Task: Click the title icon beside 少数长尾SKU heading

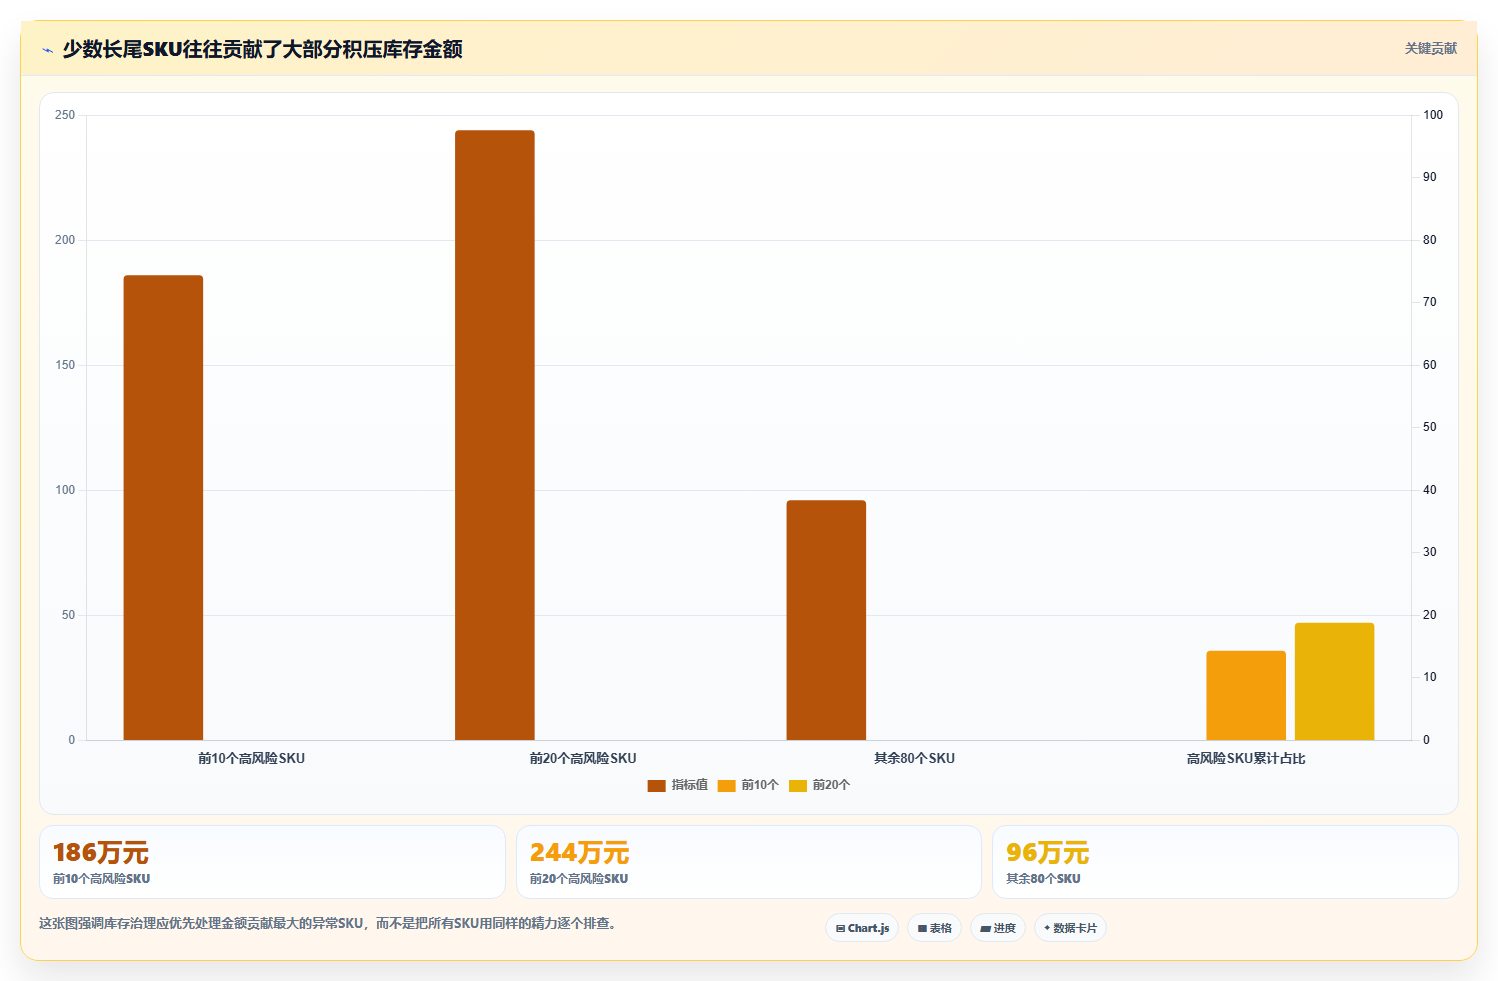Action: [47, 50]
